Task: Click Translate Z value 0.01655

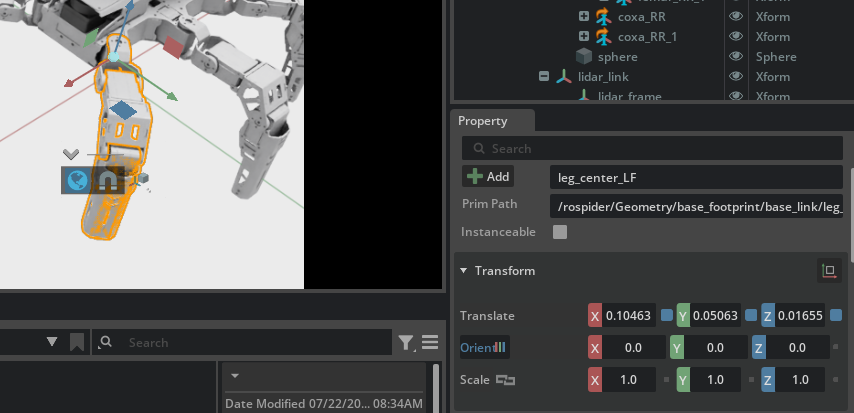Action: click(800, 315)
